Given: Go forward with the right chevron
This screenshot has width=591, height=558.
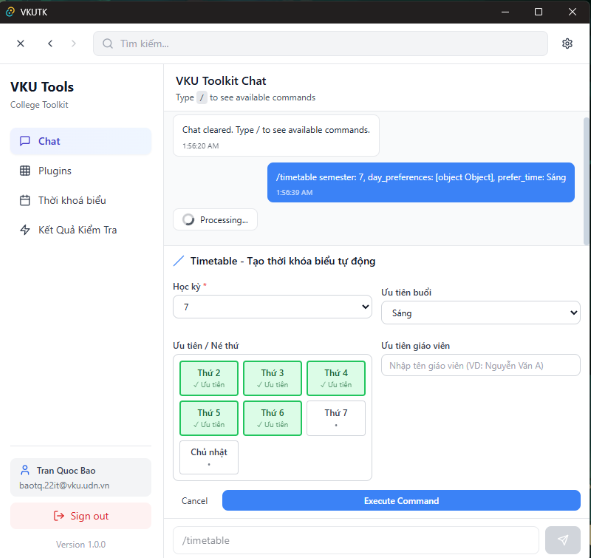Looking at the screenshot, I should coord(73,44).
